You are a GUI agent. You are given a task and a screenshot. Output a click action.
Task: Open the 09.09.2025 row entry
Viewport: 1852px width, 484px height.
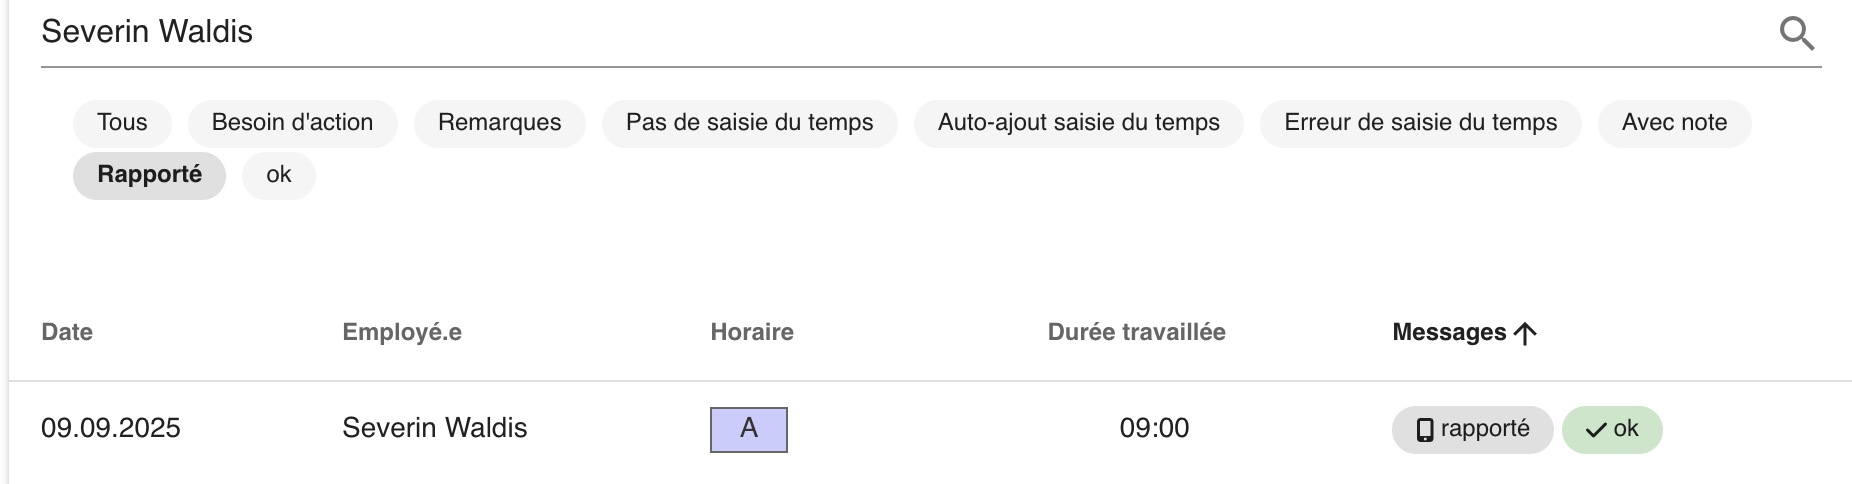pyautogui.click(x=930, y=430)
